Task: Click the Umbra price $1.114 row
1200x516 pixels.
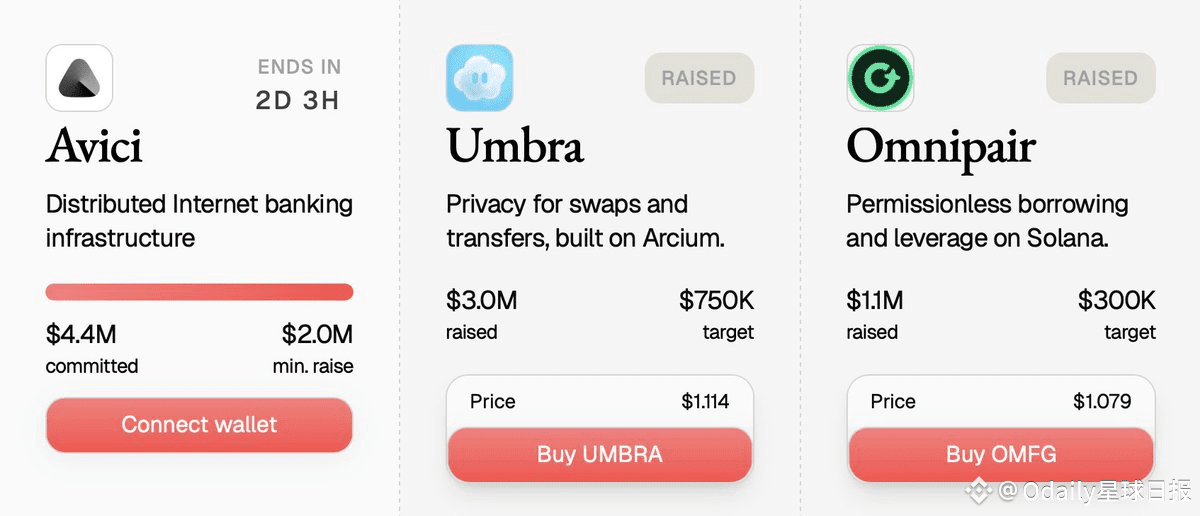Action: (x=599, y=402)
